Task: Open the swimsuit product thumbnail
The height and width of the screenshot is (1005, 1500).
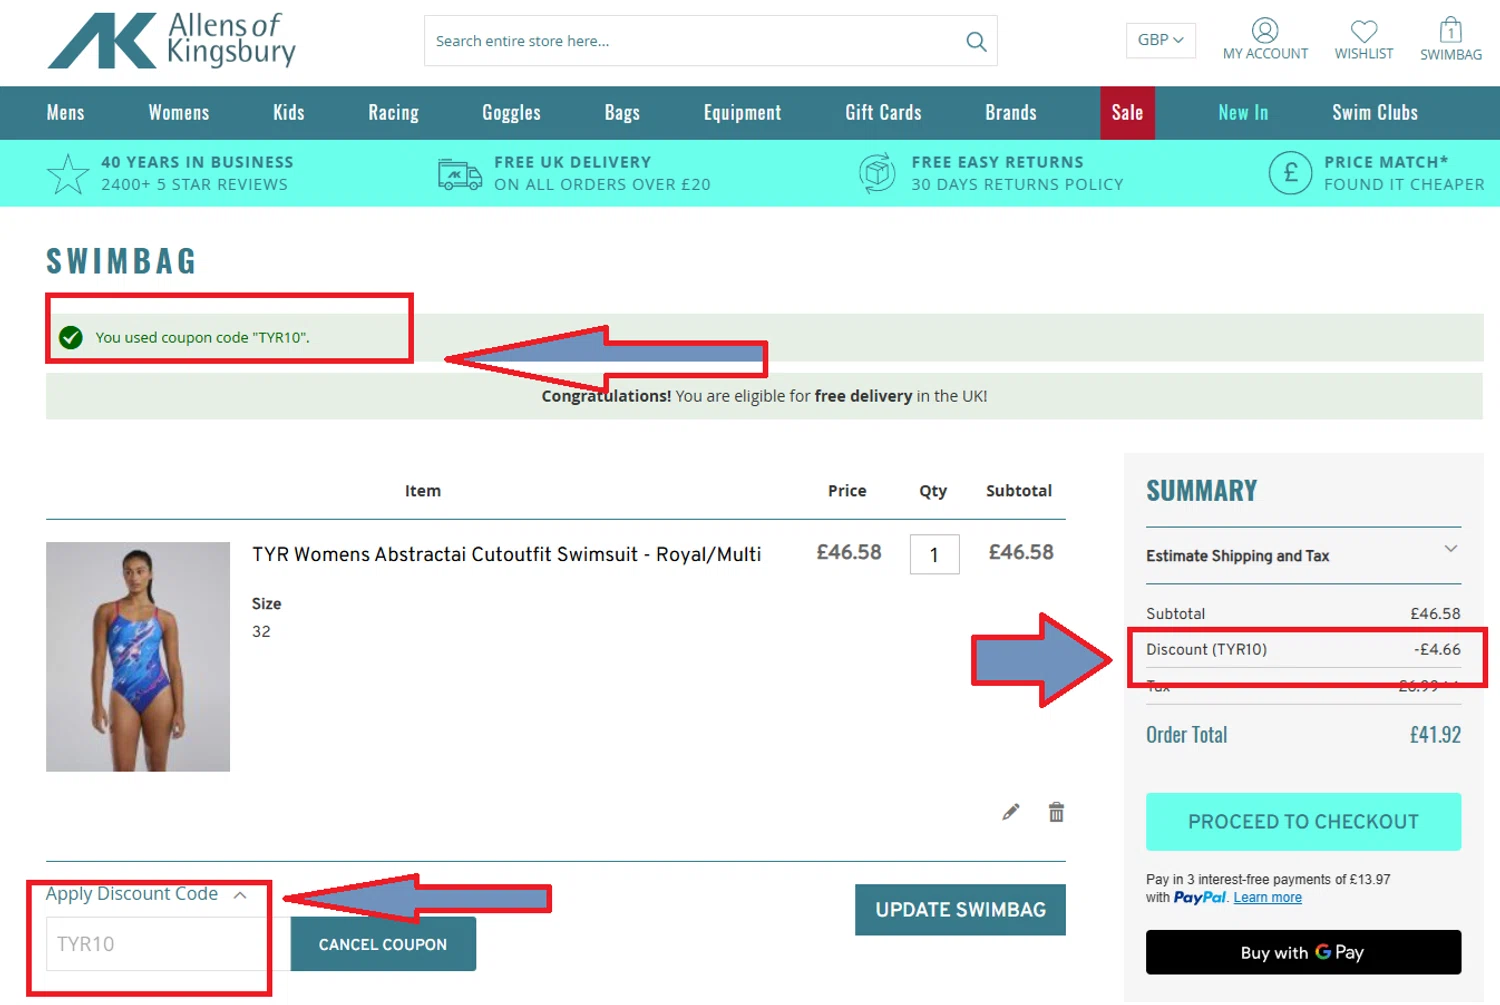Action: [138, 657]
